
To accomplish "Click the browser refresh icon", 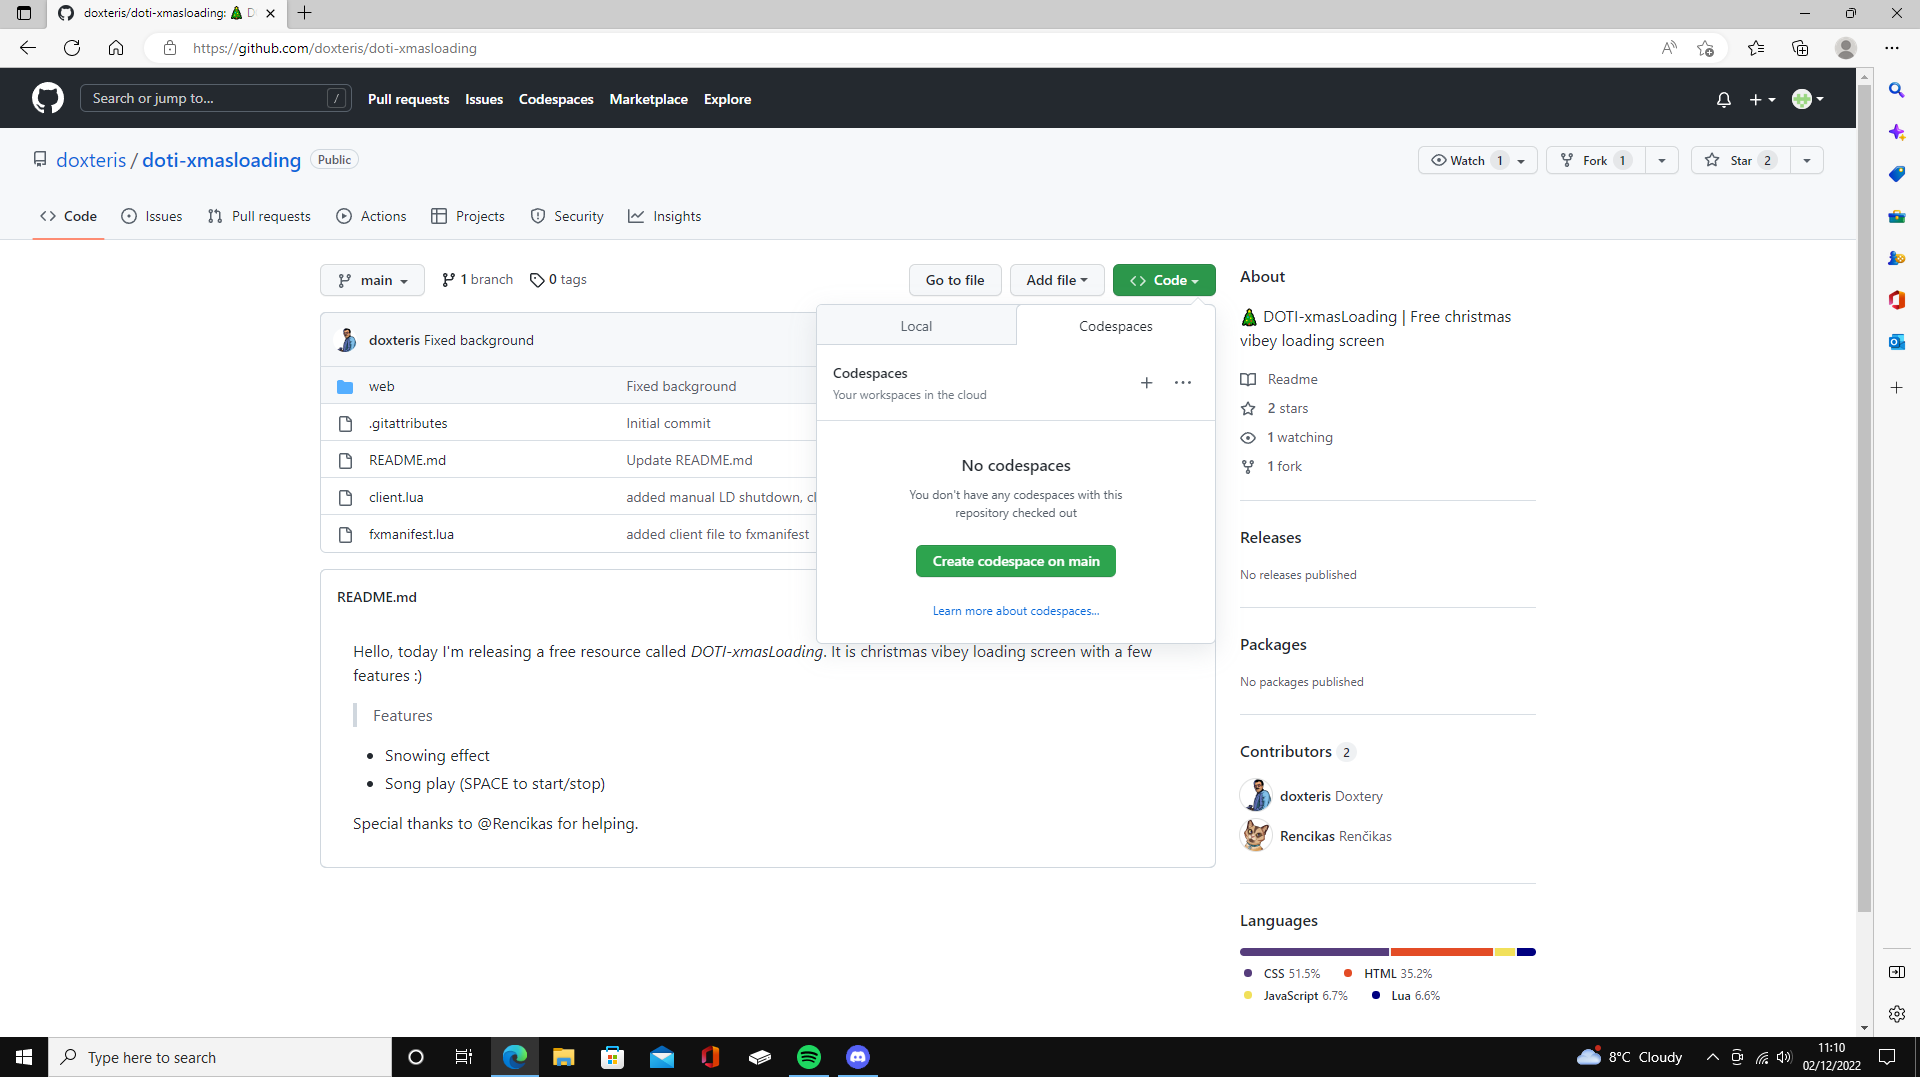I will pyautogui.click(x=72, y=48).
